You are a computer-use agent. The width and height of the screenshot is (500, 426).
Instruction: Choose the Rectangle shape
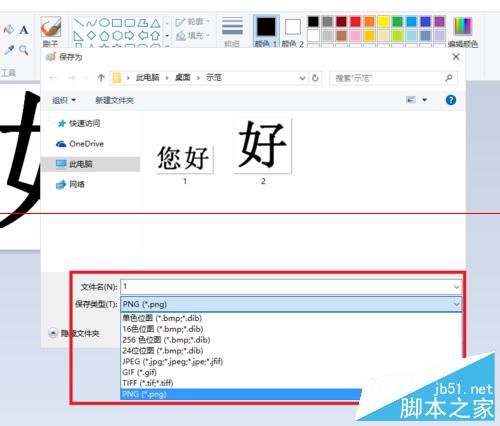pos(117,23)
